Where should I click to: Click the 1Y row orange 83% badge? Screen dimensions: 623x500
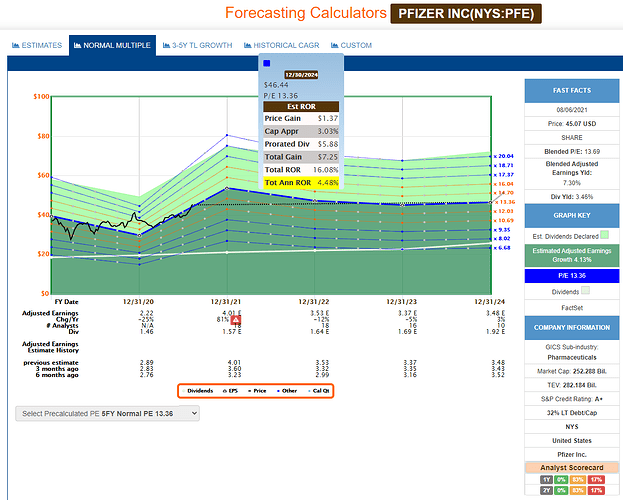point(578,479)
